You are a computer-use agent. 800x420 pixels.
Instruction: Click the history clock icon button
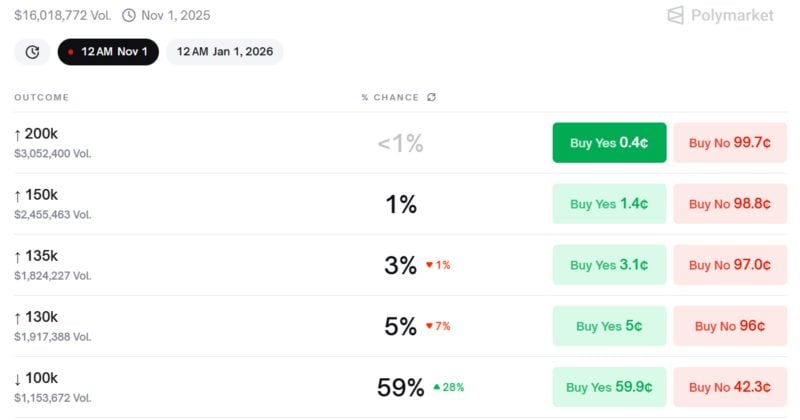tap(32, 52)
